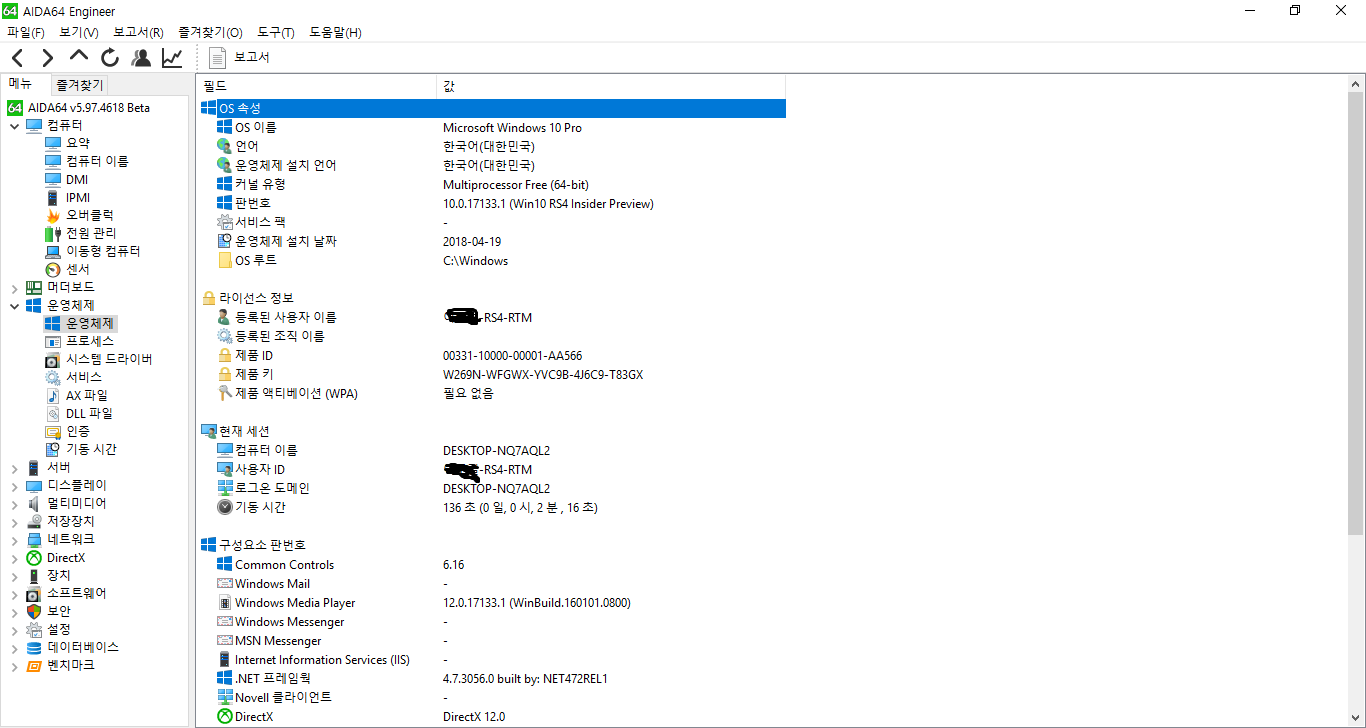The width and height of the screenshot is (1366, 728).
Task: Collapse the 컴퓨터 tree node
Action: click(14, 125)
